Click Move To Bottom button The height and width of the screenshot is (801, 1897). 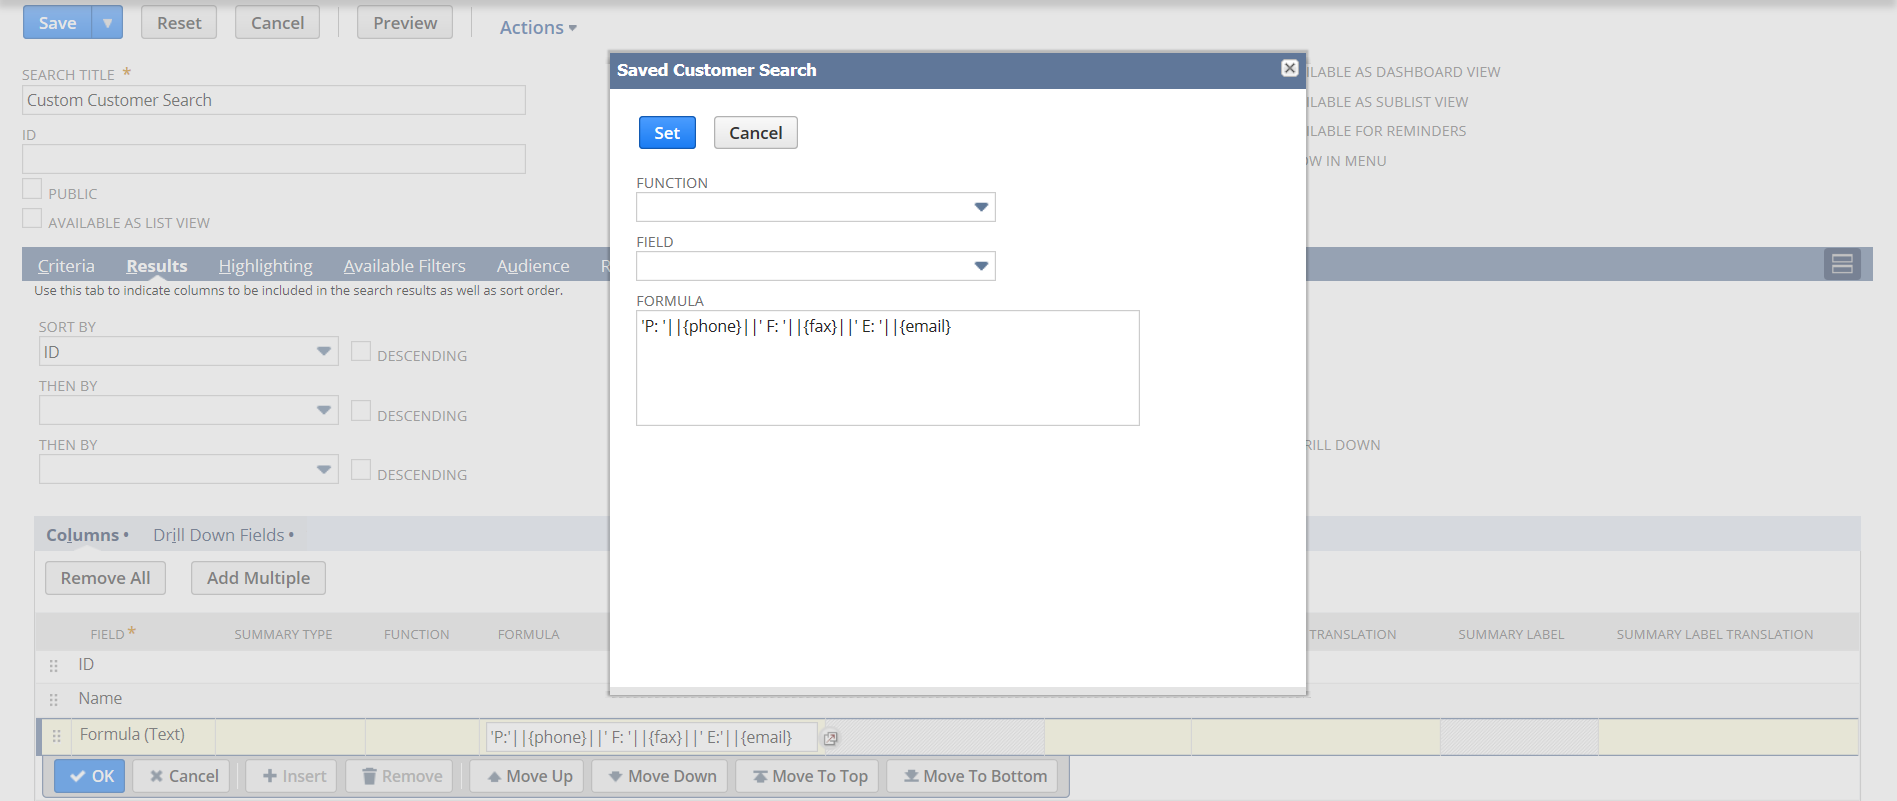pos(974,776)
